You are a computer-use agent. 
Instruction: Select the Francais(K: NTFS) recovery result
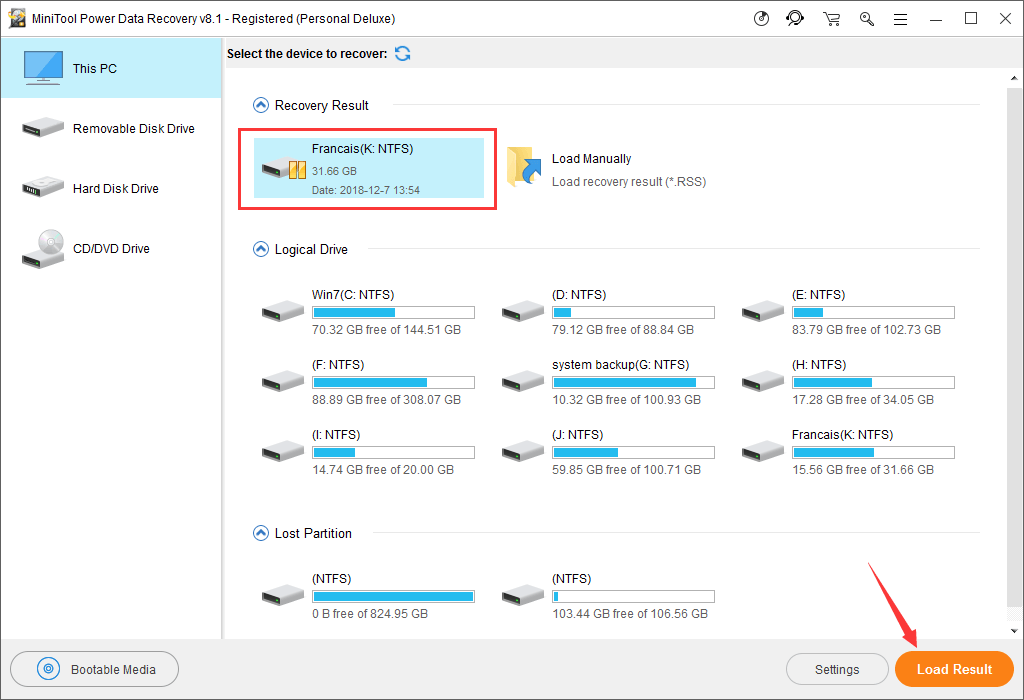368,168
